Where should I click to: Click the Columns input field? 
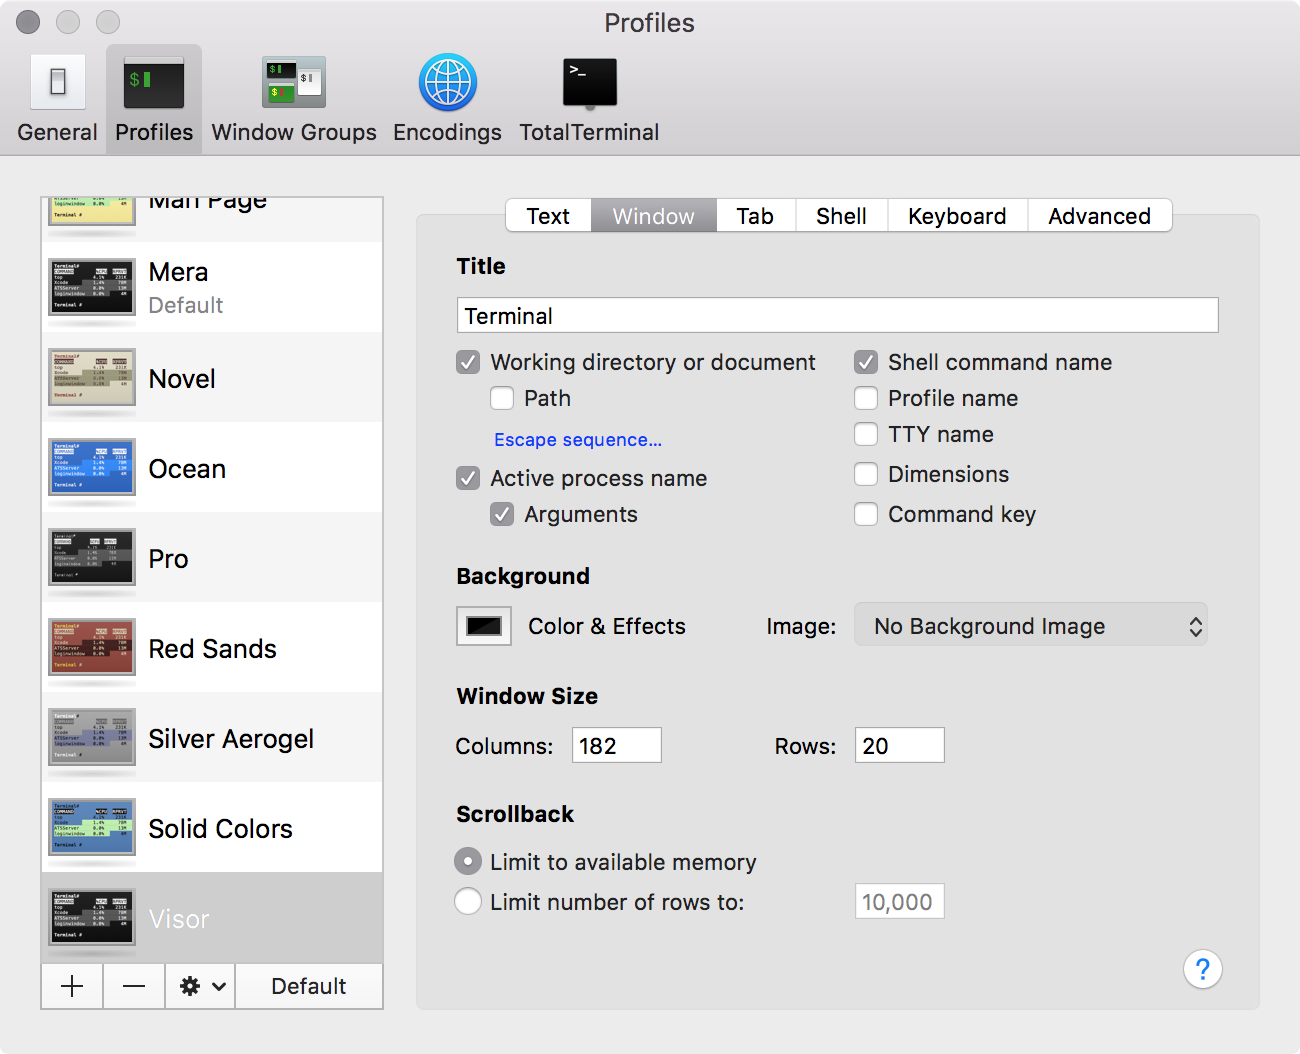tap(617, 745)
